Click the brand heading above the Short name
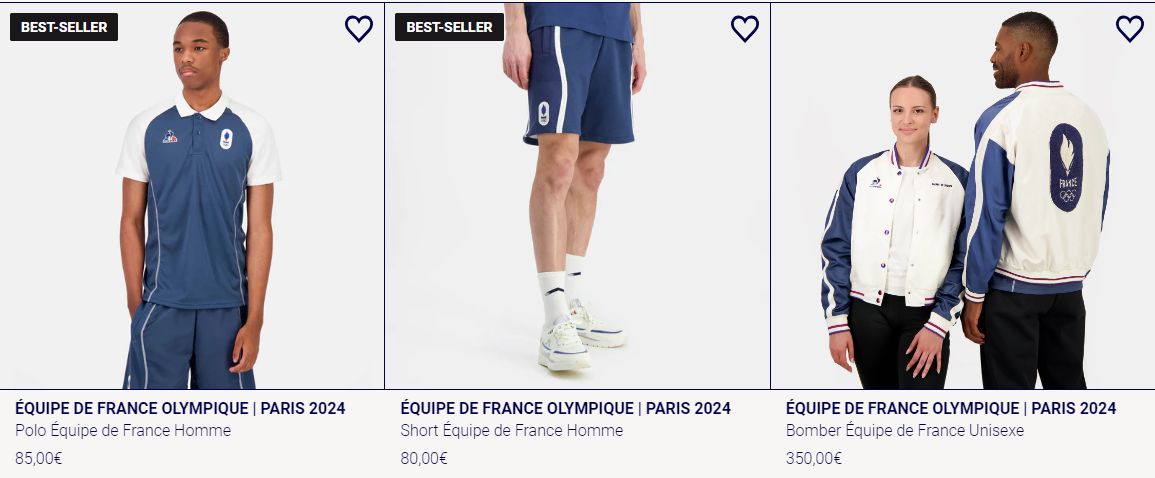Screen dimensions: 1155x478 (x=565, y=408)
